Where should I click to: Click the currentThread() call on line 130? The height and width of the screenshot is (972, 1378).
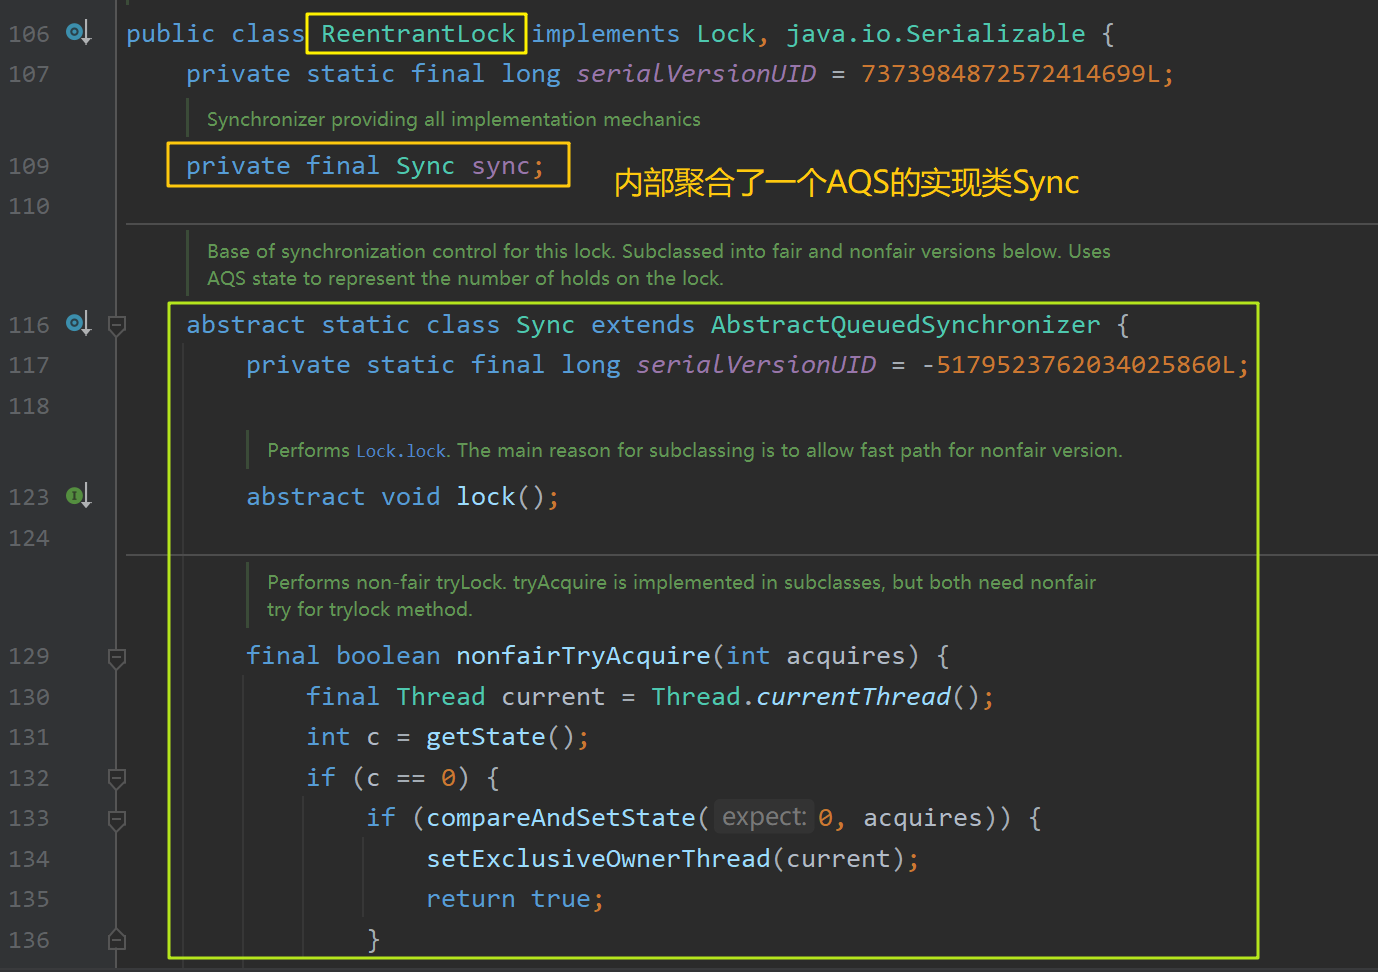853,697
